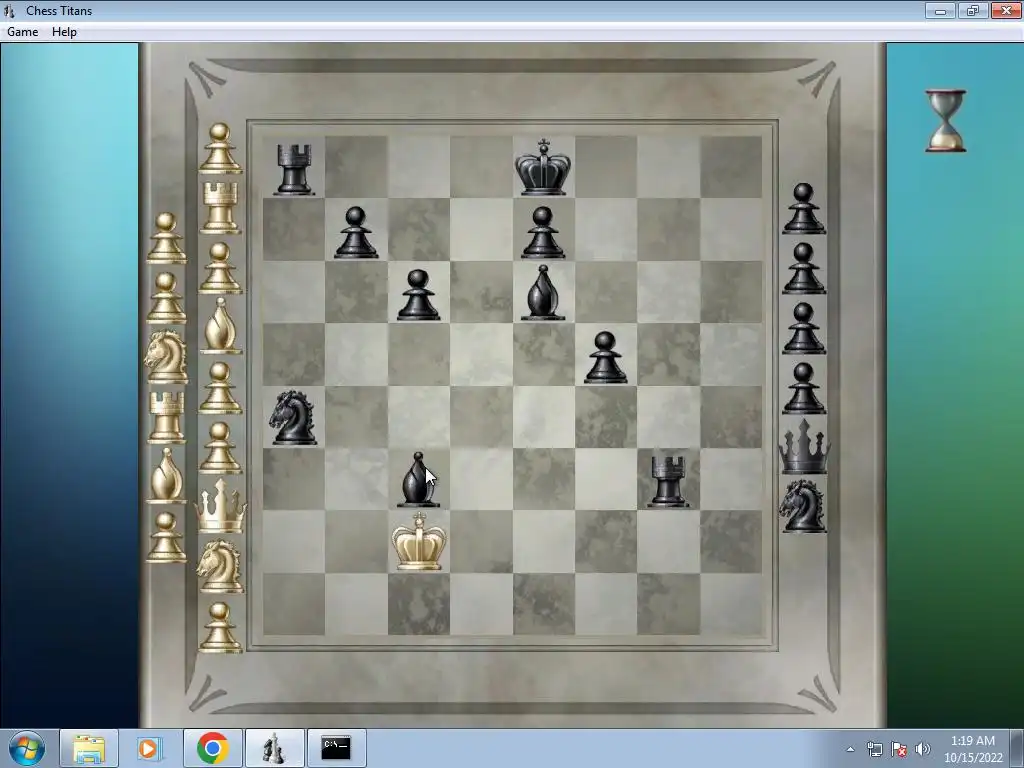1024x768 pixels.
Task: Click the black pawn directly below the black king
Action: point(543,232)
